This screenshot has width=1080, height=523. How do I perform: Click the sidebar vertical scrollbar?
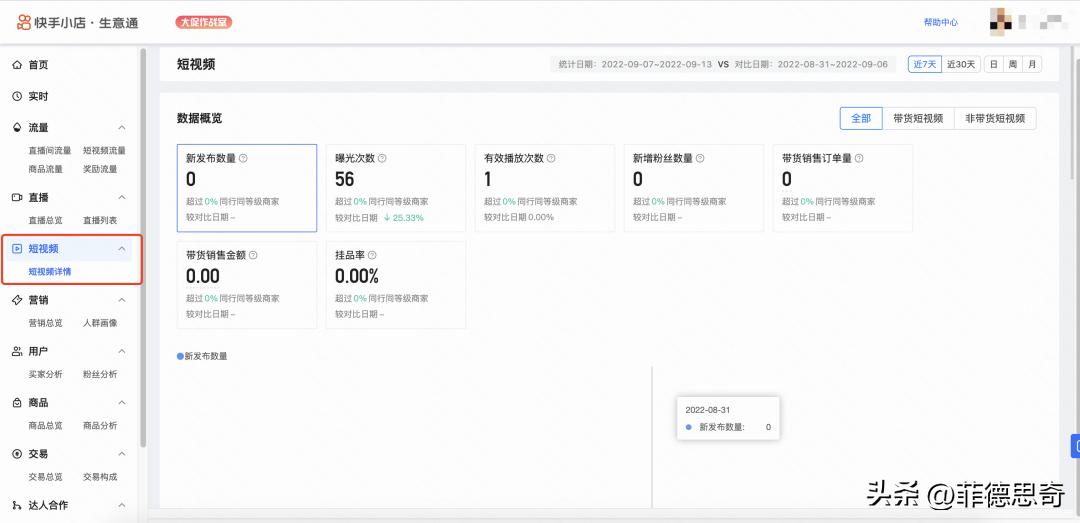point(143,248)
